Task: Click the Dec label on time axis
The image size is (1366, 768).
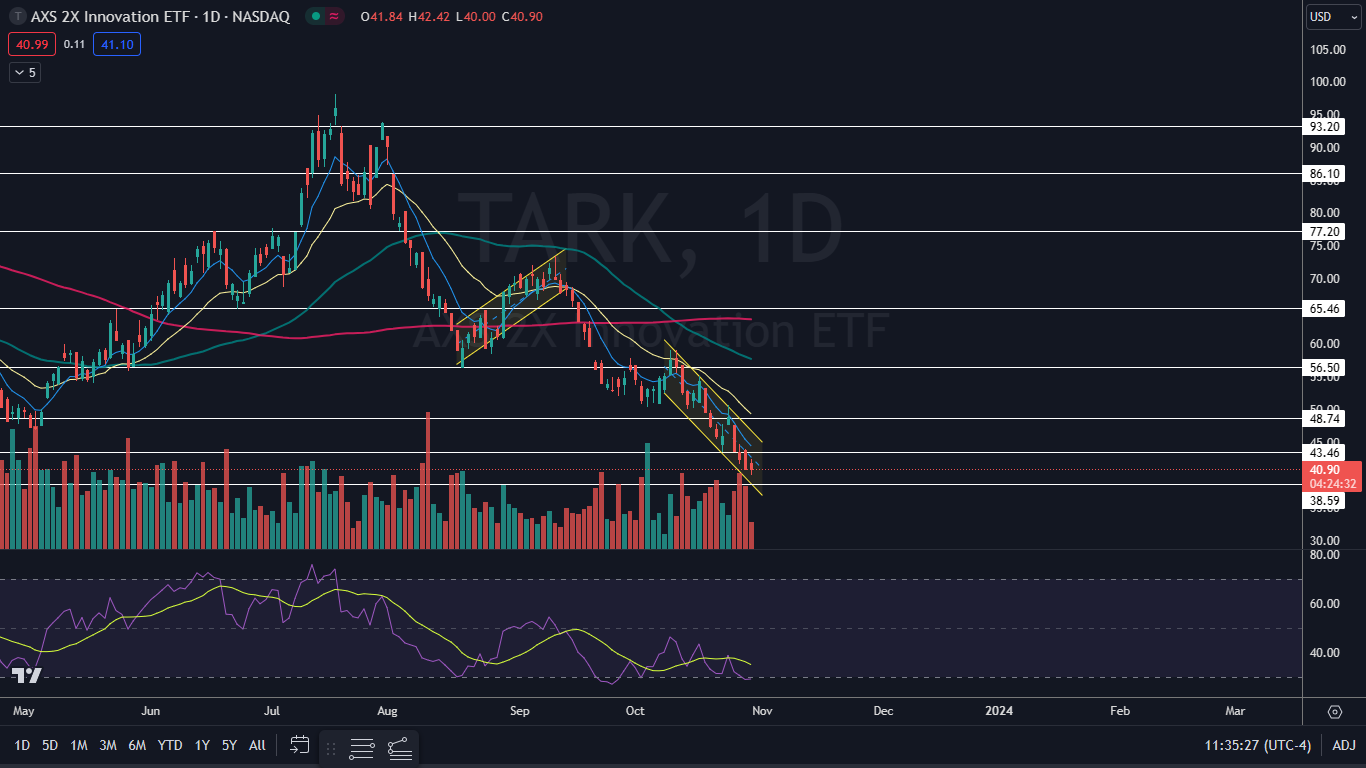Action: (x=883, y=711)
